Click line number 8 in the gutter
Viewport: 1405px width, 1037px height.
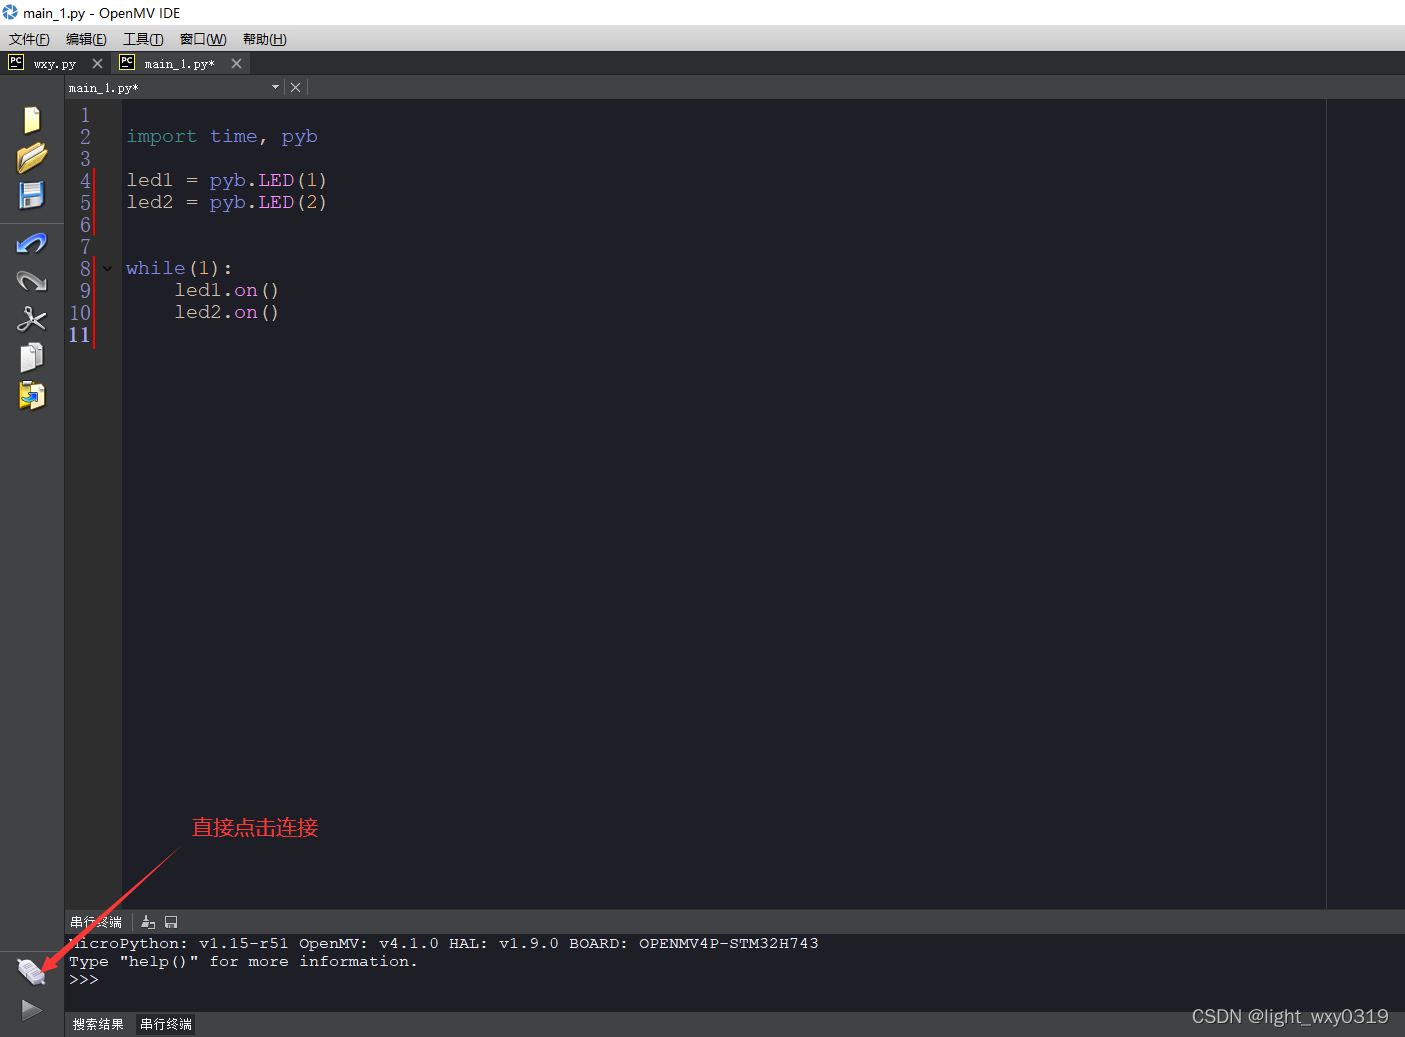[85, 268]
